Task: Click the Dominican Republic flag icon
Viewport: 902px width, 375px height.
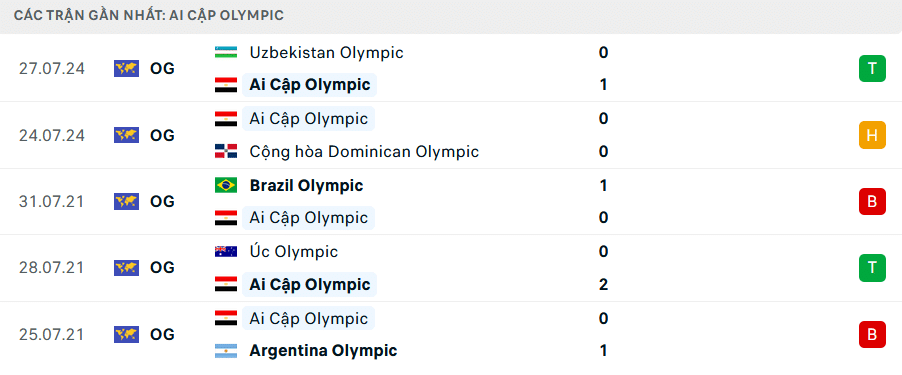Action: click(x=226, y=151)
